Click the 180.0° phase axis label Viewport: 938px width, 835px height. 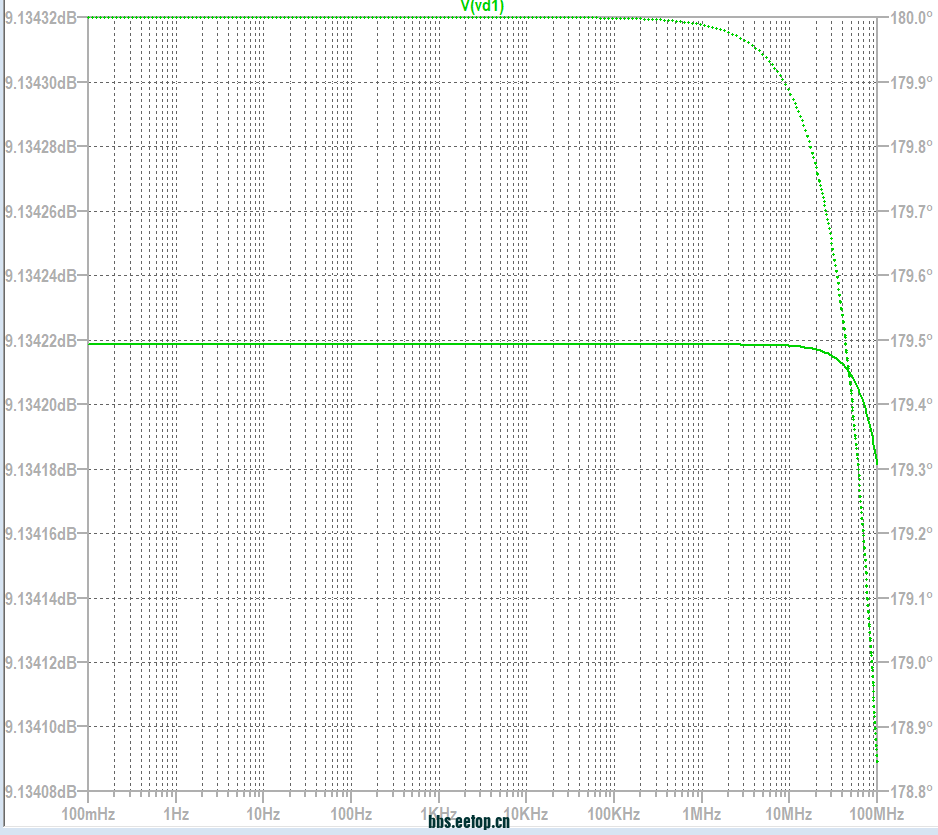(910, 18)
